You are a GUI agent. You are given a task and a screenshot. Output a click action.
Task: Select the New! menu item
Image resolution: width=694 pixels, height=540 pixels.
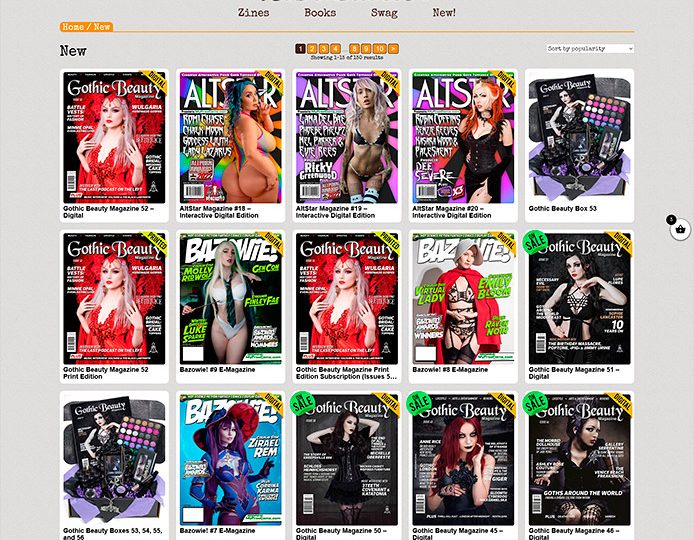click(444, 13)
